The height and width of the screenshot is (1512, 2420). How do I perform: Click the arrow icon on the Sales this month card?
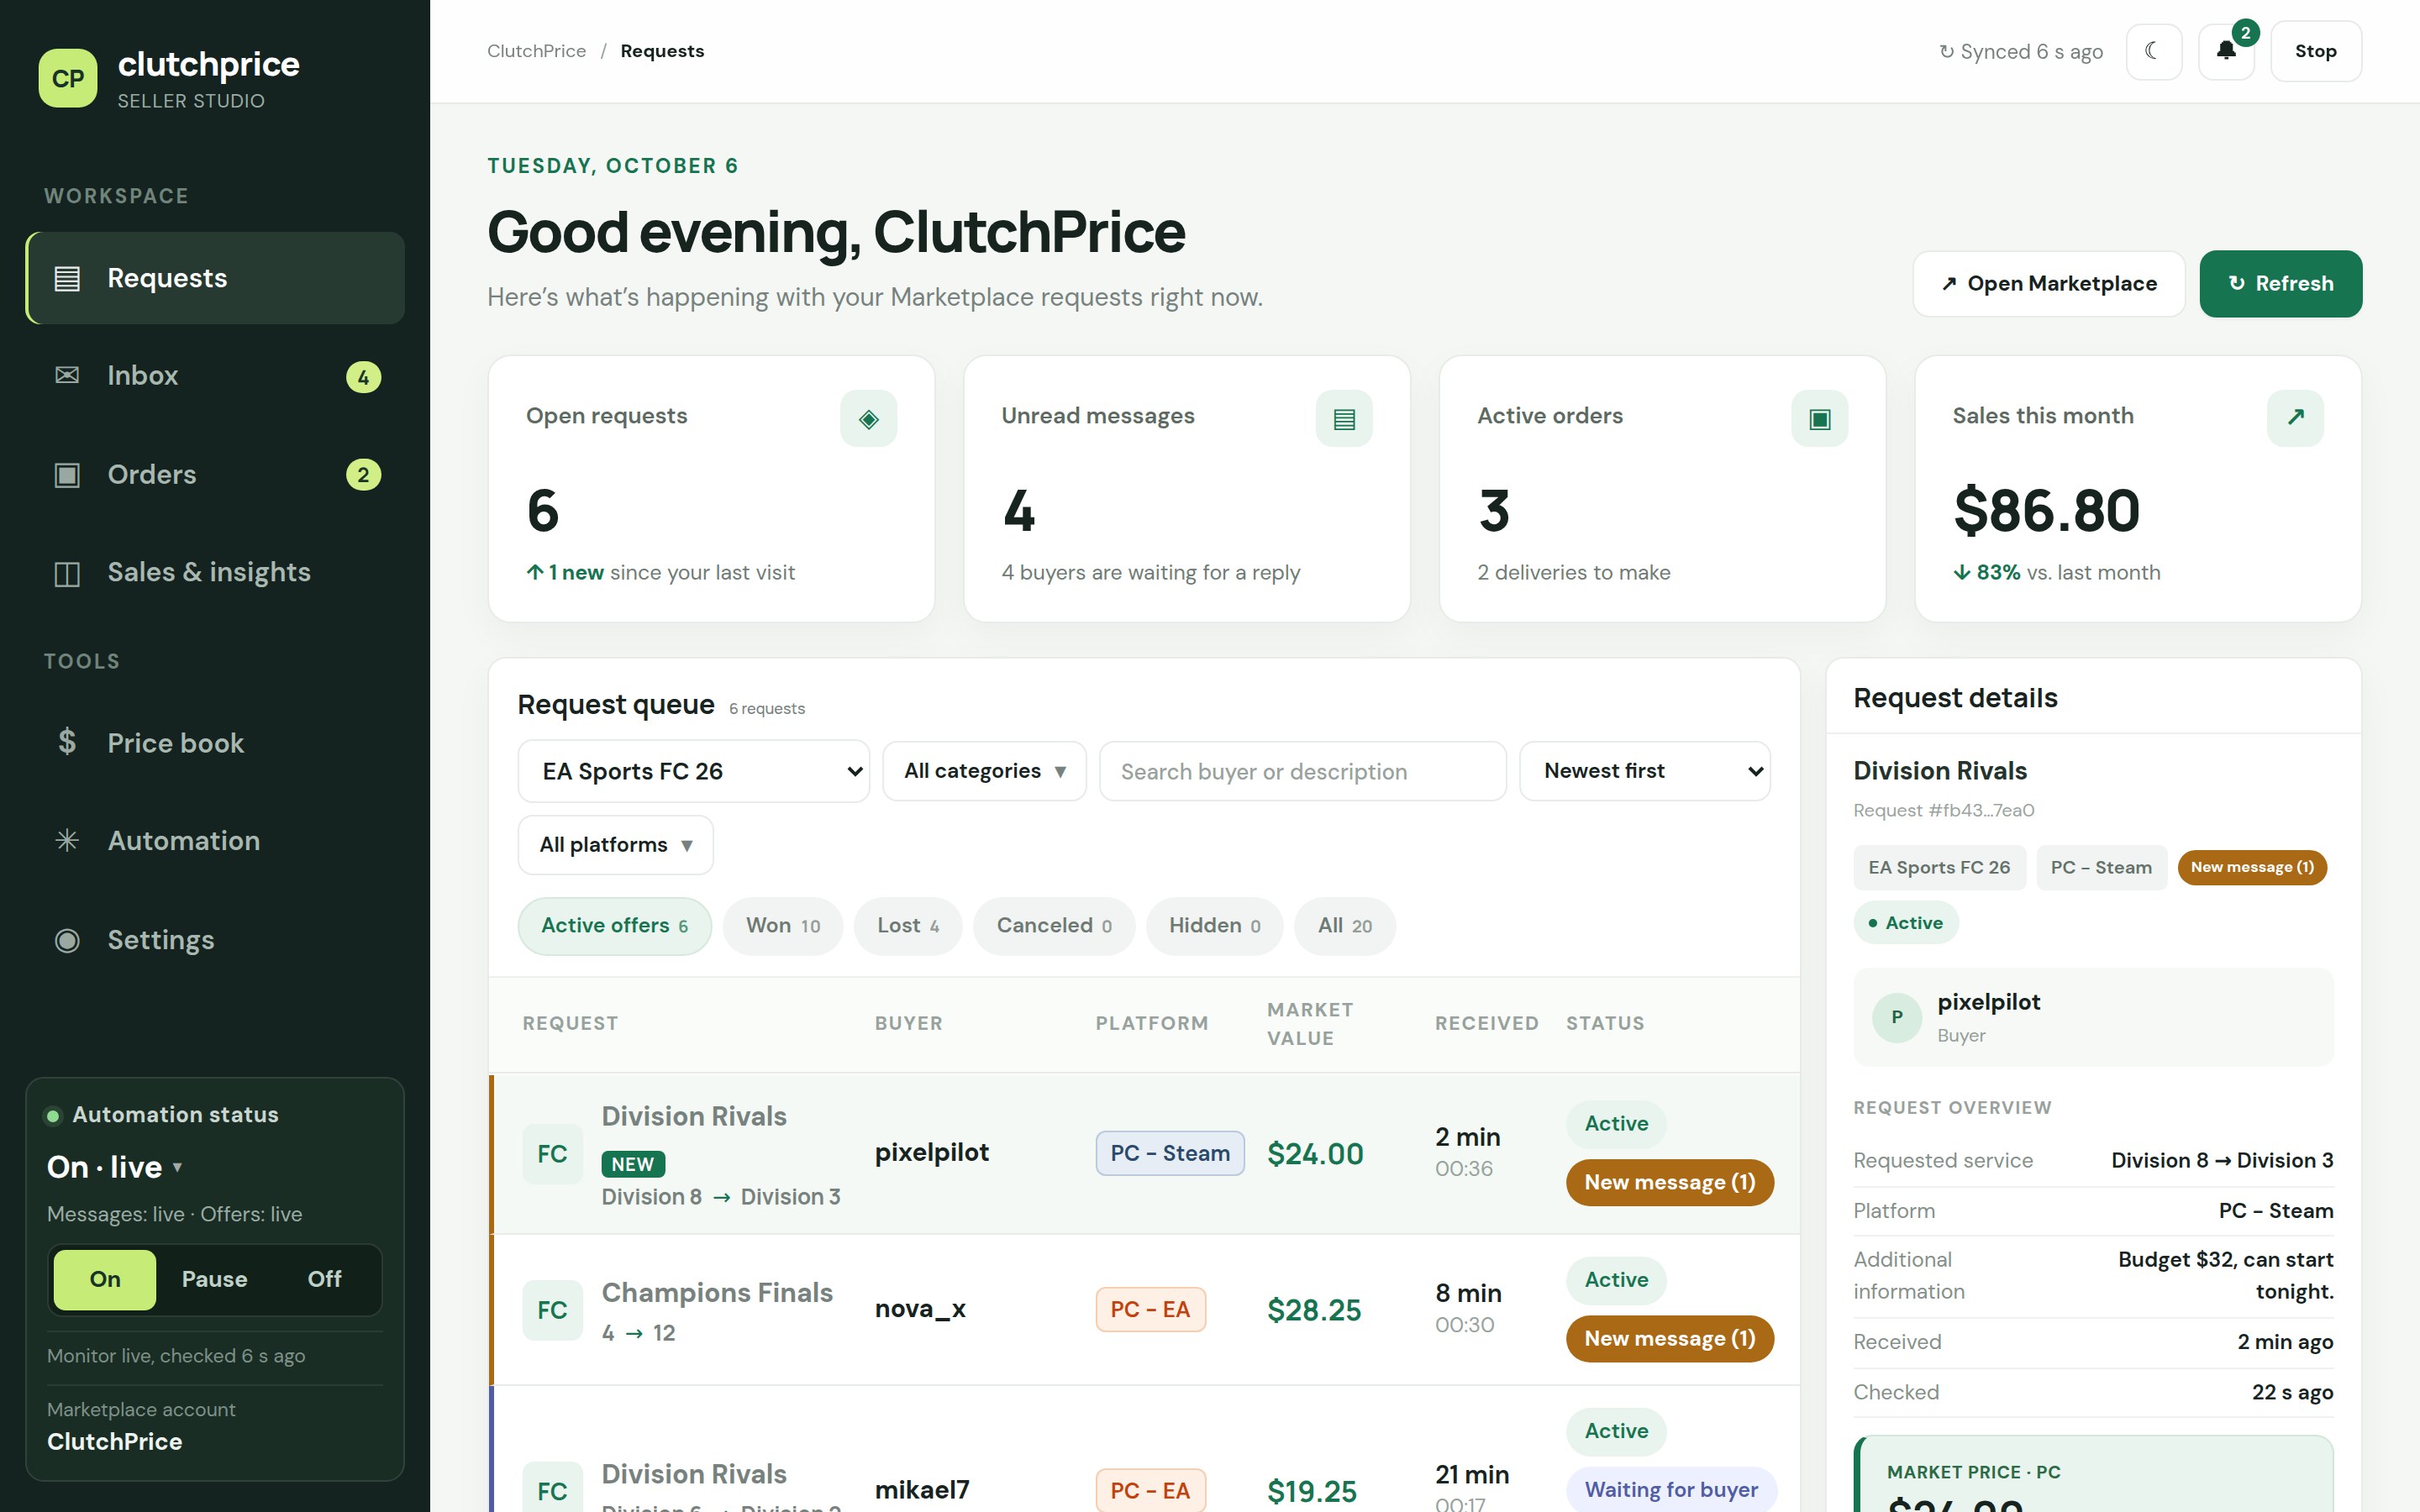coord(2295,418)
